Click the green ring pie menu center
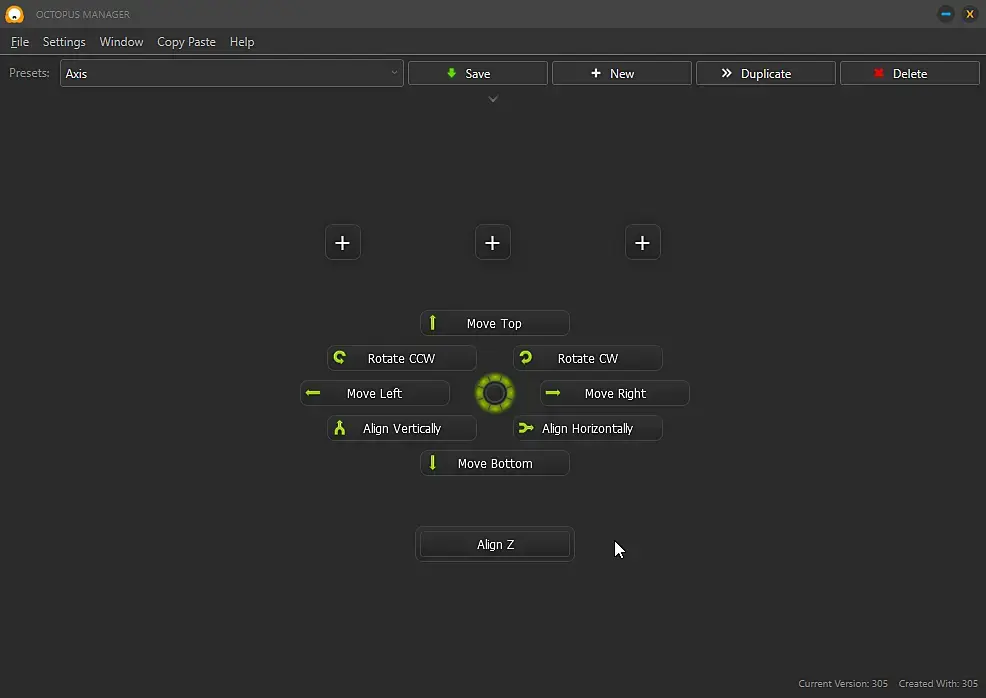 click(495, 393)
